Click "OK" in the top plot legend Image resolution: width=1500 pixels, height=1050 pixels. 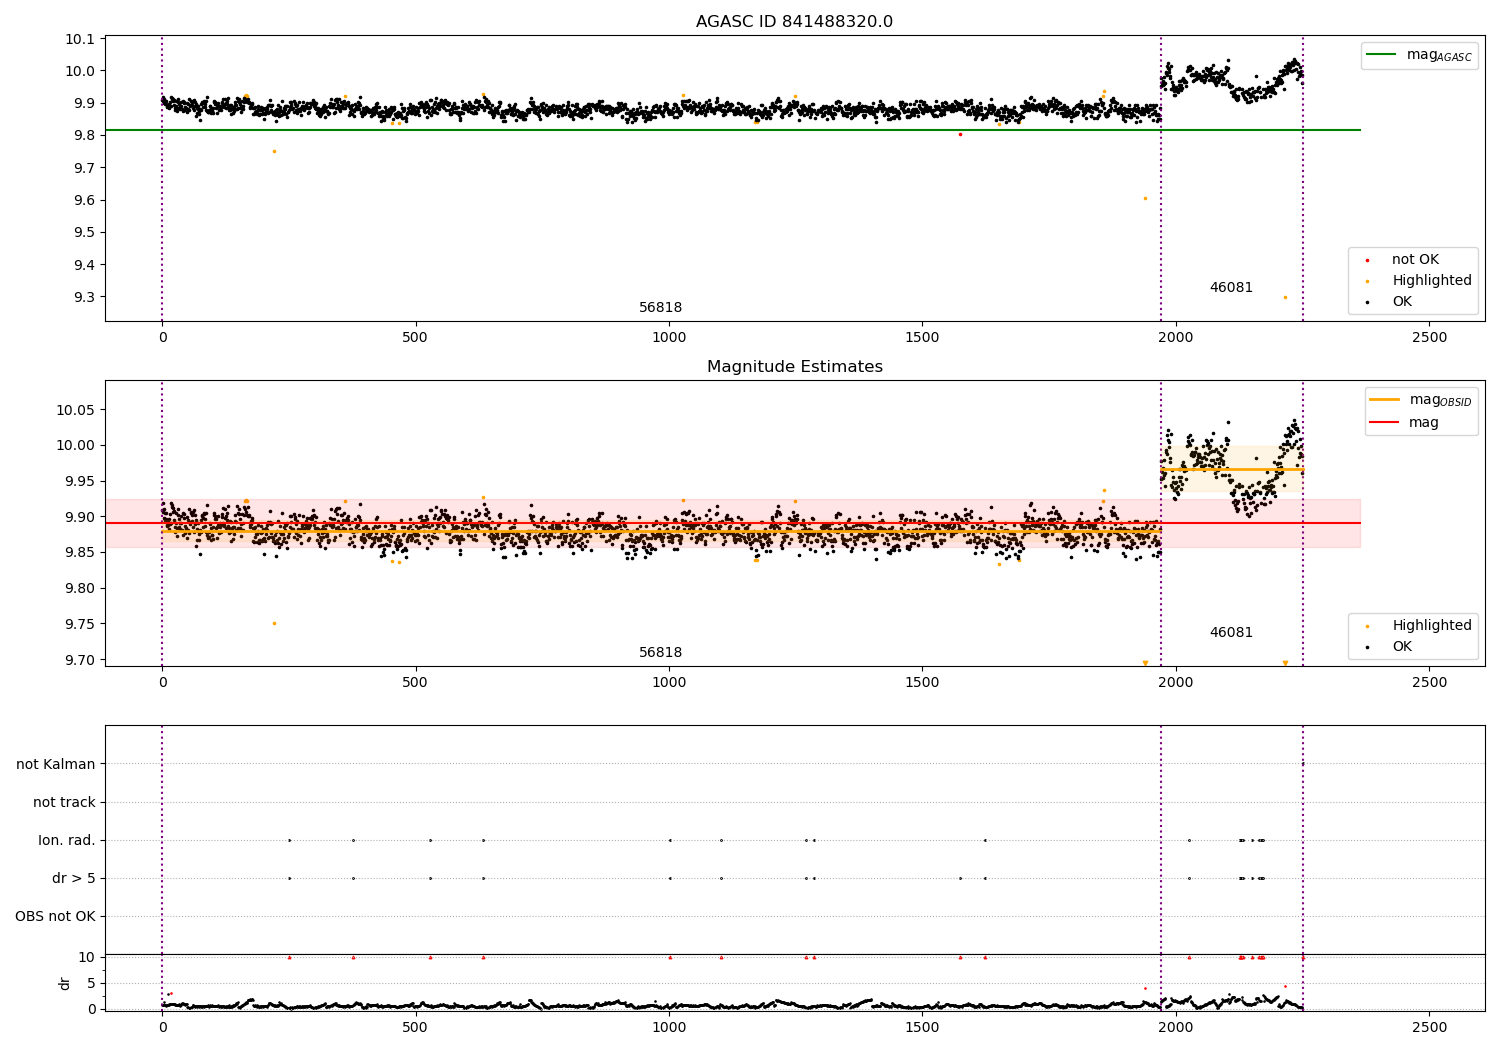pyautogui.click(x=1402, y=302)
